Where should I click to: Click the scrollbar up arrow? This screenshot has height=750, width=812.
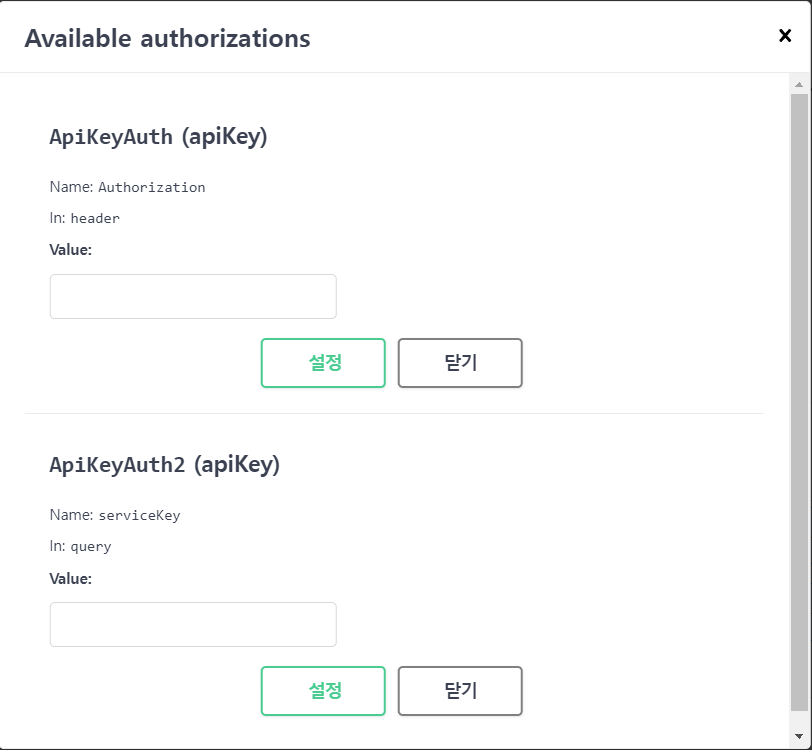coord(799,84)
